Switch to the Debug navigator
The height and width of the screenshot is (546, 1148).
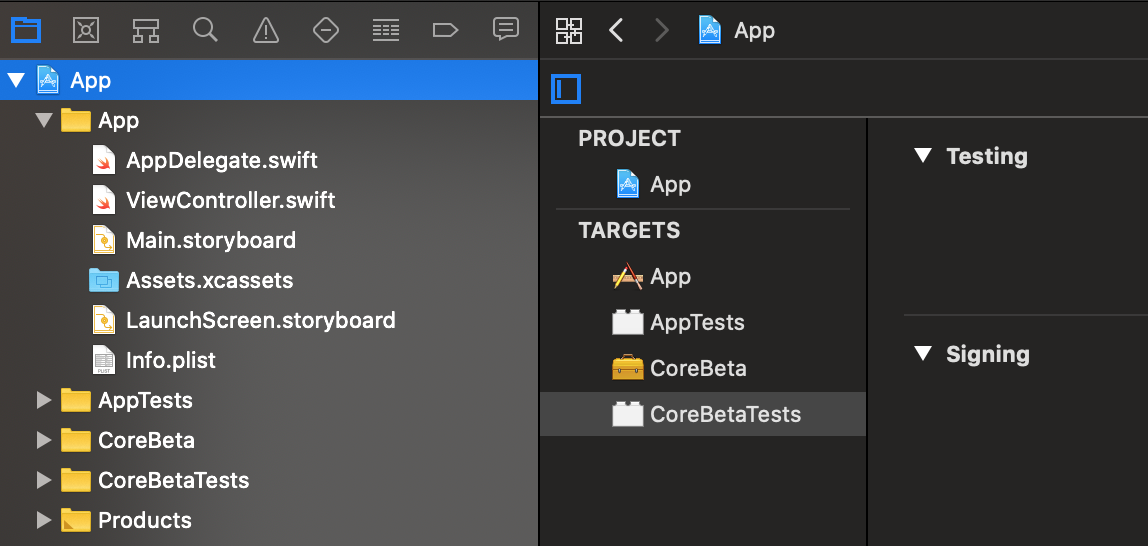[x=386, y=30]
